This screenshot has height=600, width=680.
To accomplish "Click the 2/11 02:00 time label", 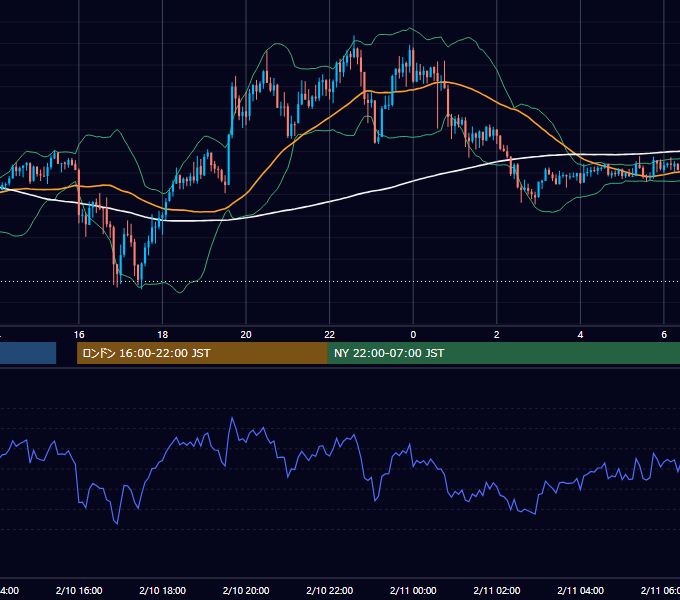I will pyautogui.click(x=497, y=590).
